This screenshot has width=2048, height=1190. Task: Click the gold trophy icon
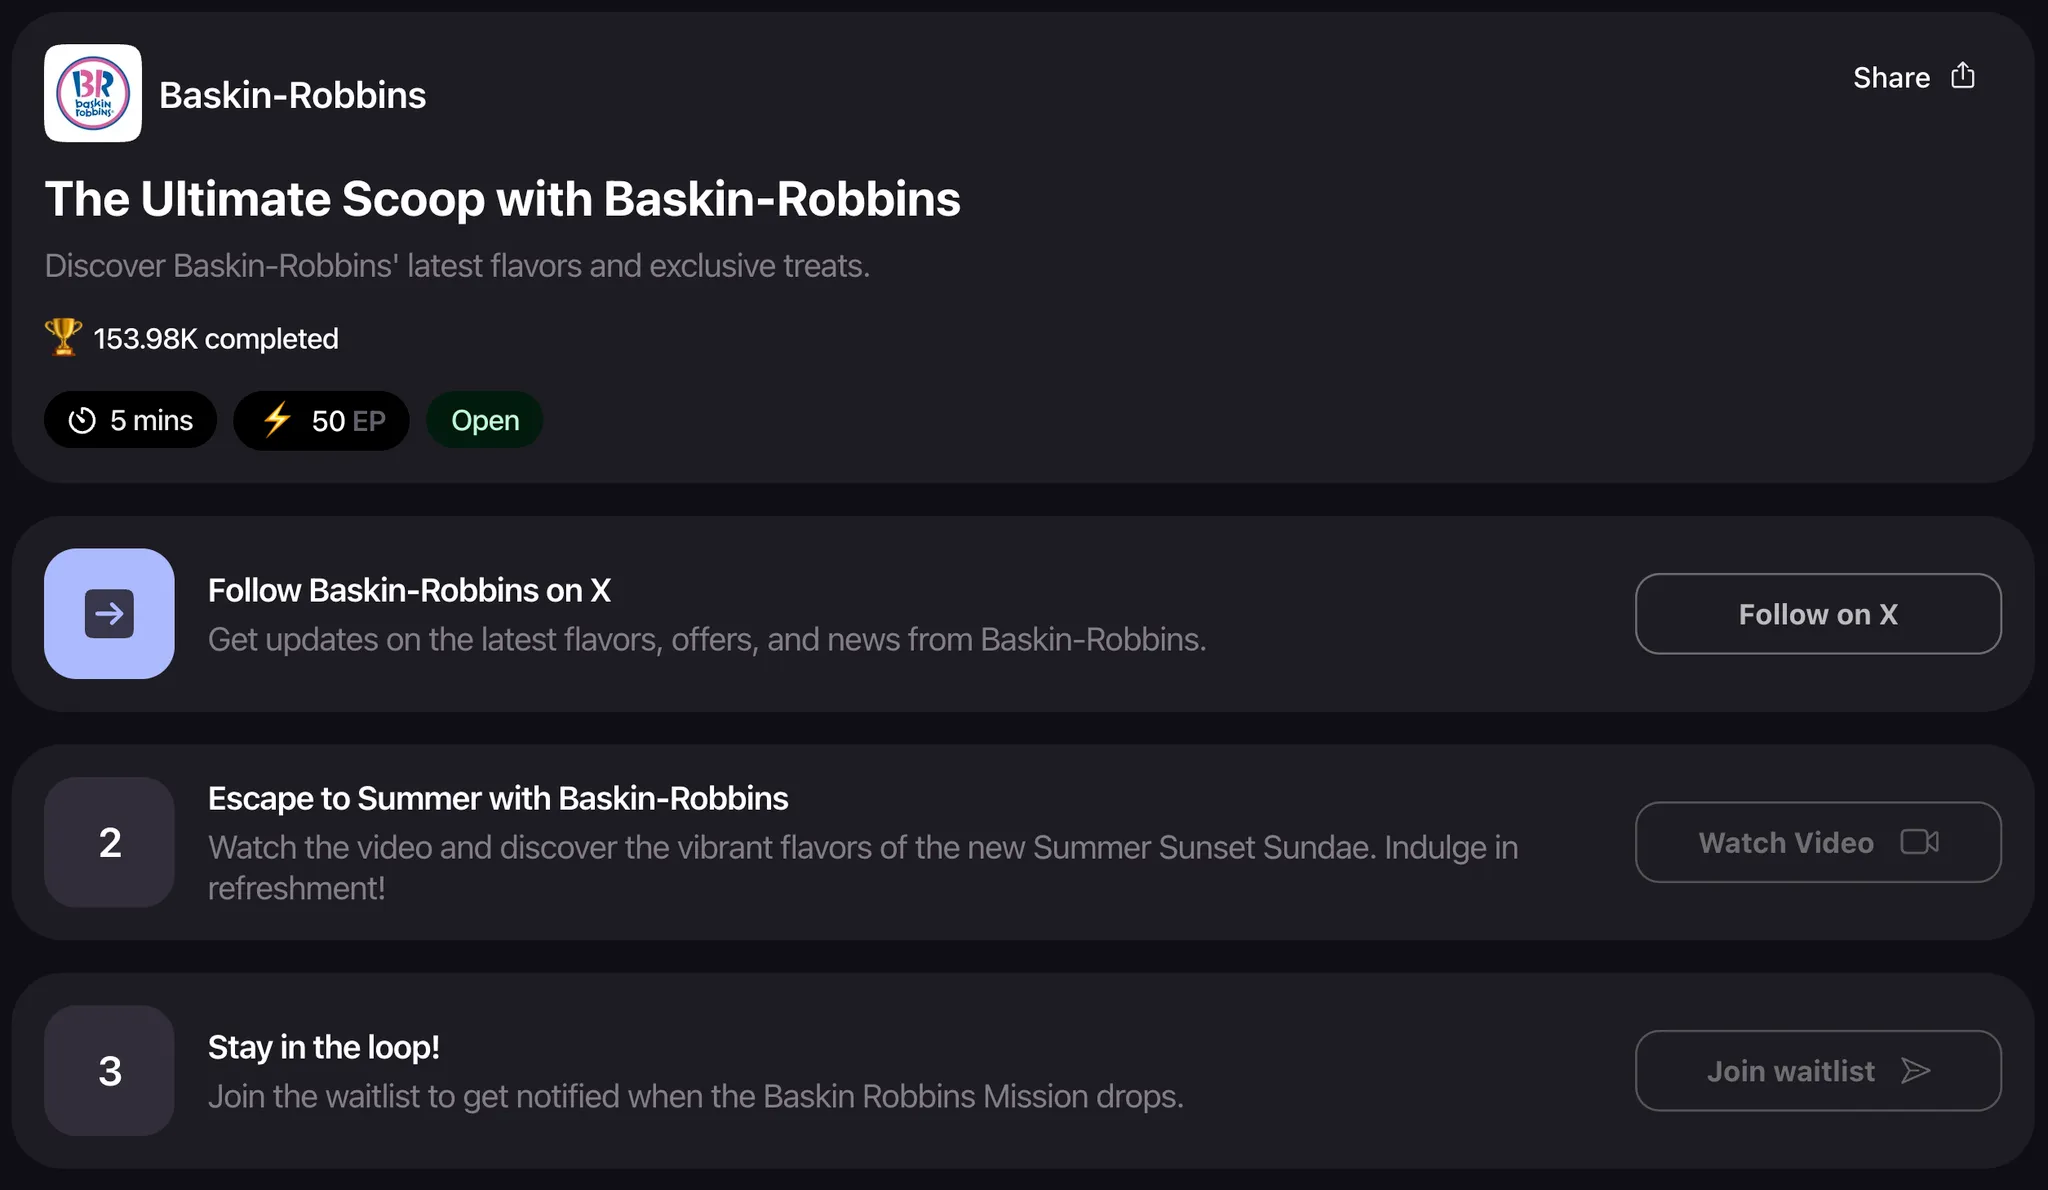(63, 337)
